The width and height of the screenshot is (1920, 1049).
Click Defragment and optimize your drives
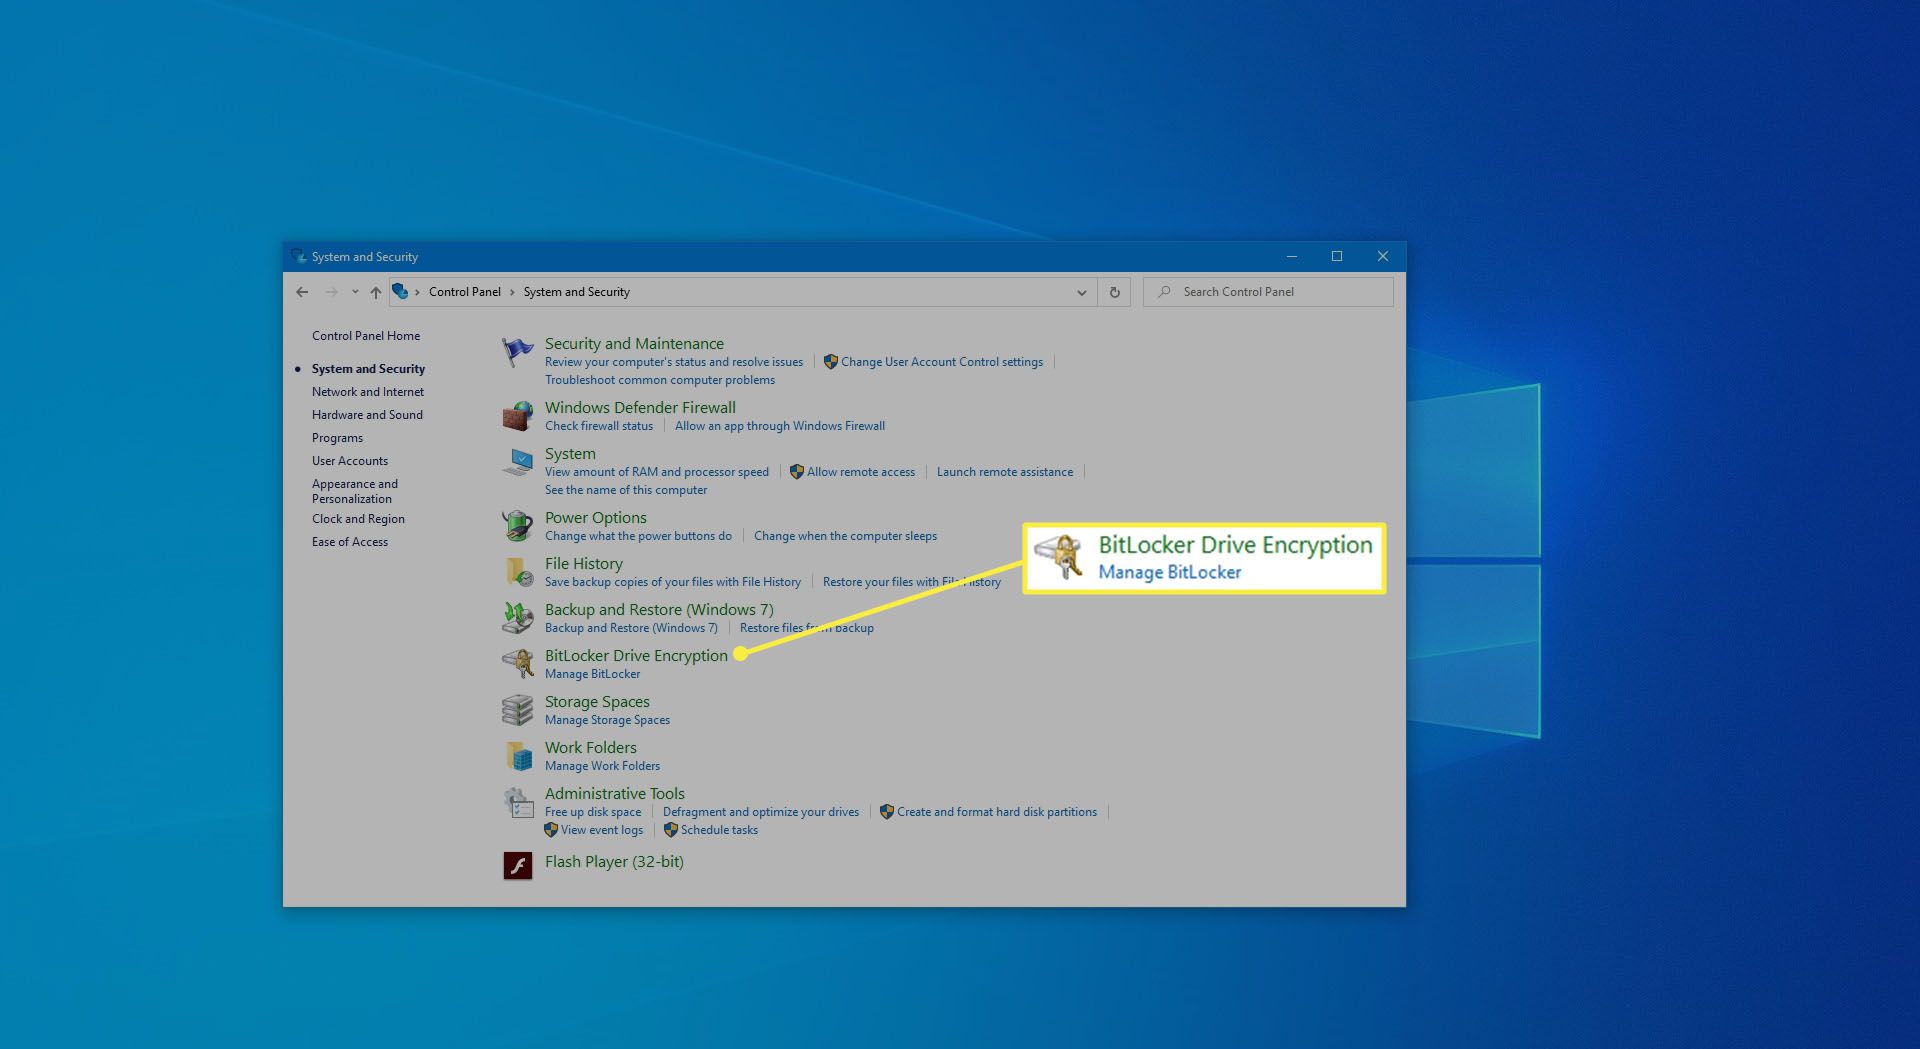pyautogui.click(x=761, y=812)
